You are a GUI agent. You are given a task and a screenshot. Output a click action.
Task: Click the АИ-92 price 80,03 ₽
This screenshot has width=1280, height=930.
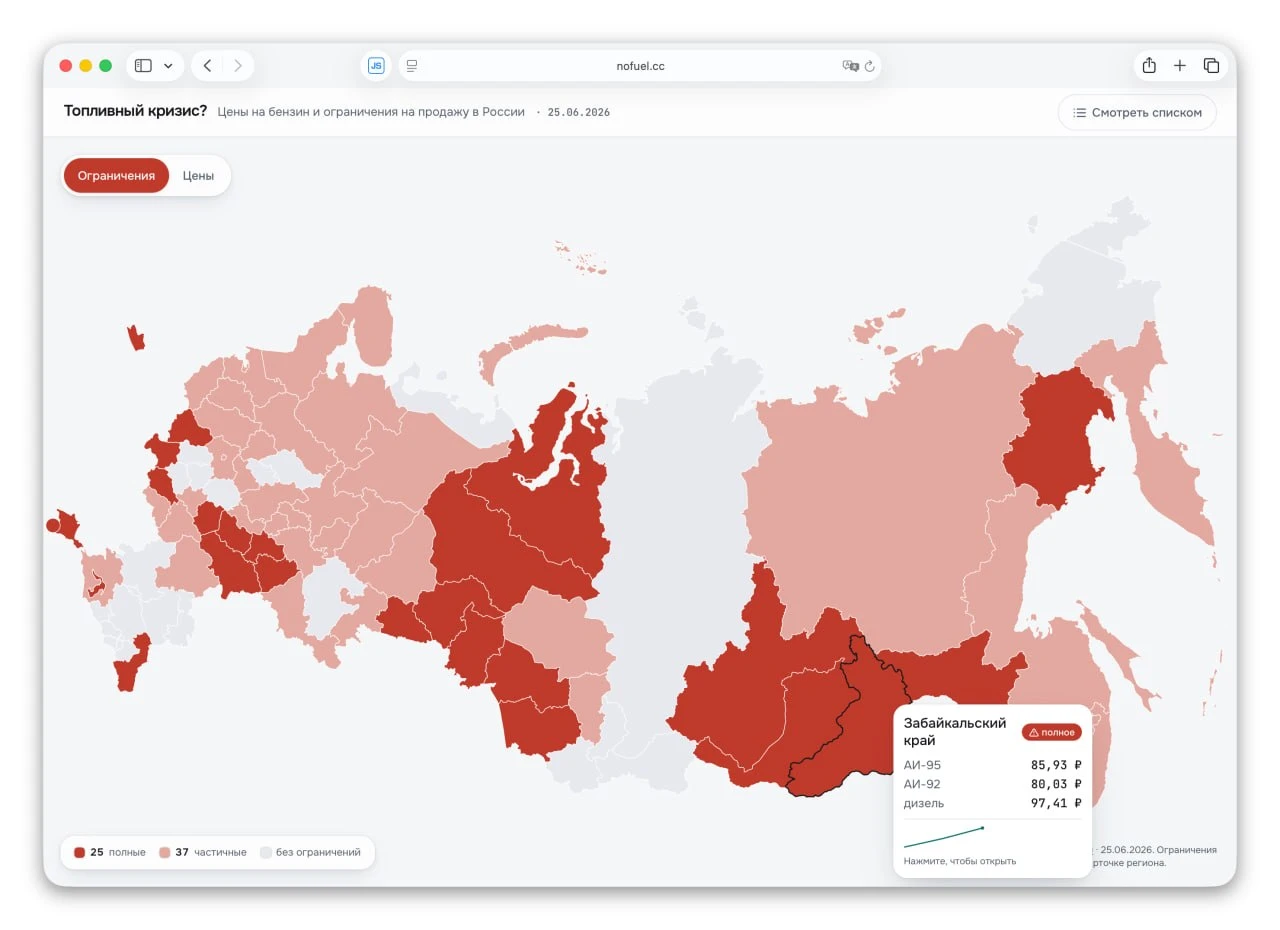click(1056, 784)
